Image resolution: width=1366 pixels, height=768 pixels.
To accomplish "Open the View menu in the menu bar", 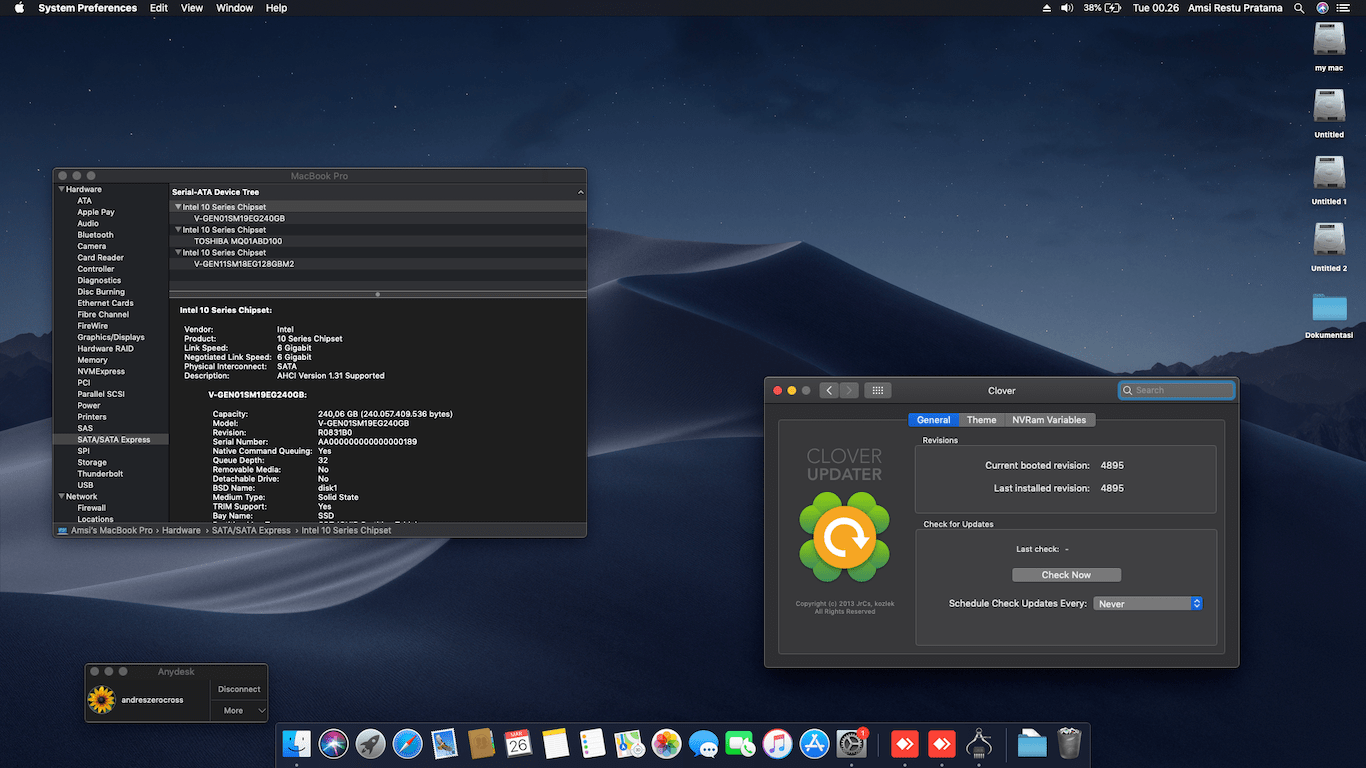I will (192, 8).
